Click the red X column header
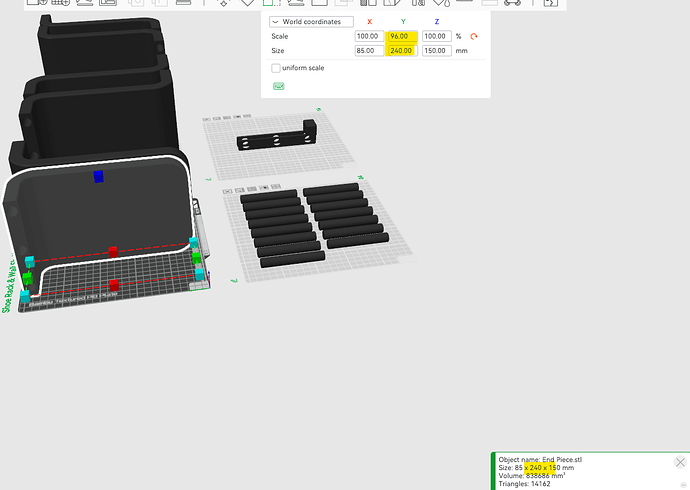This screenshot has width=690, height=490. tap(370, 22)
